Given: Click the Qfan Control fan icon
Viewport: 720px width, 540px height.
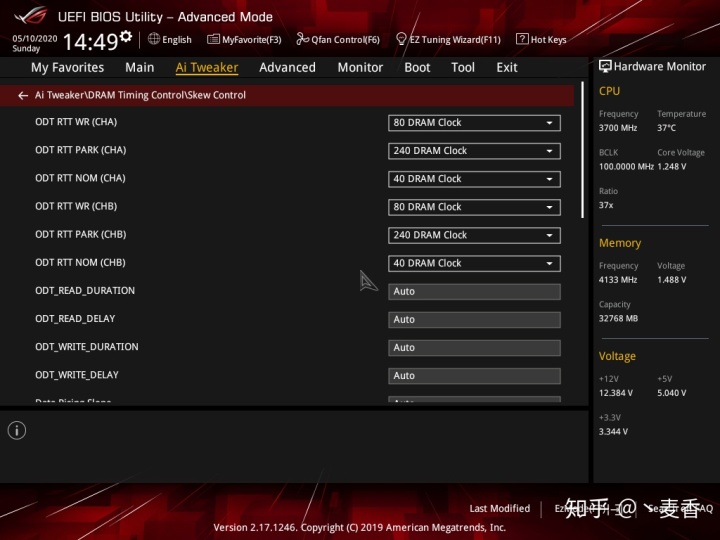Looking at the screenshot, I should tap(303, 39).
